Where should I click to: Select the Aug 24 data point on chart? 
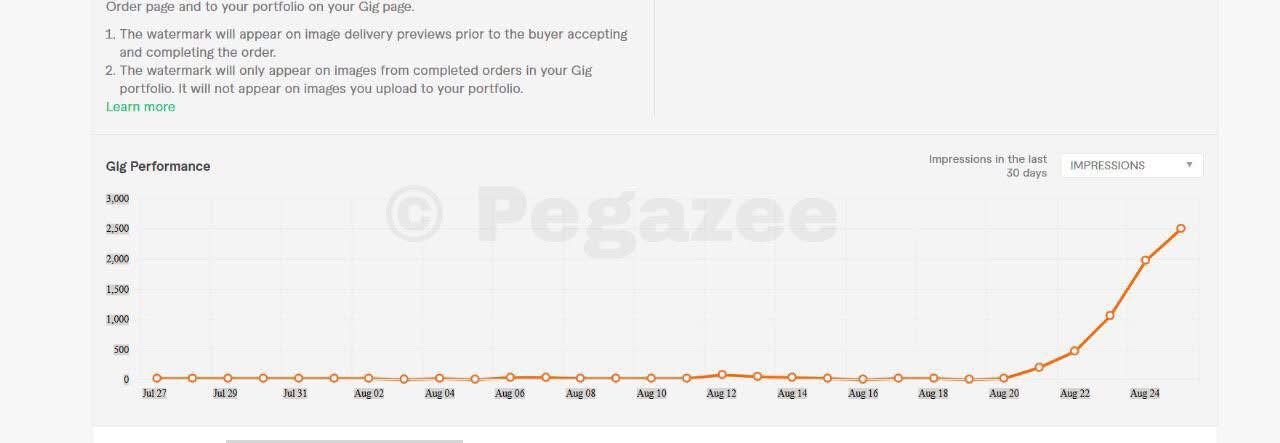pyautogui.click(x=1145, y=260)
